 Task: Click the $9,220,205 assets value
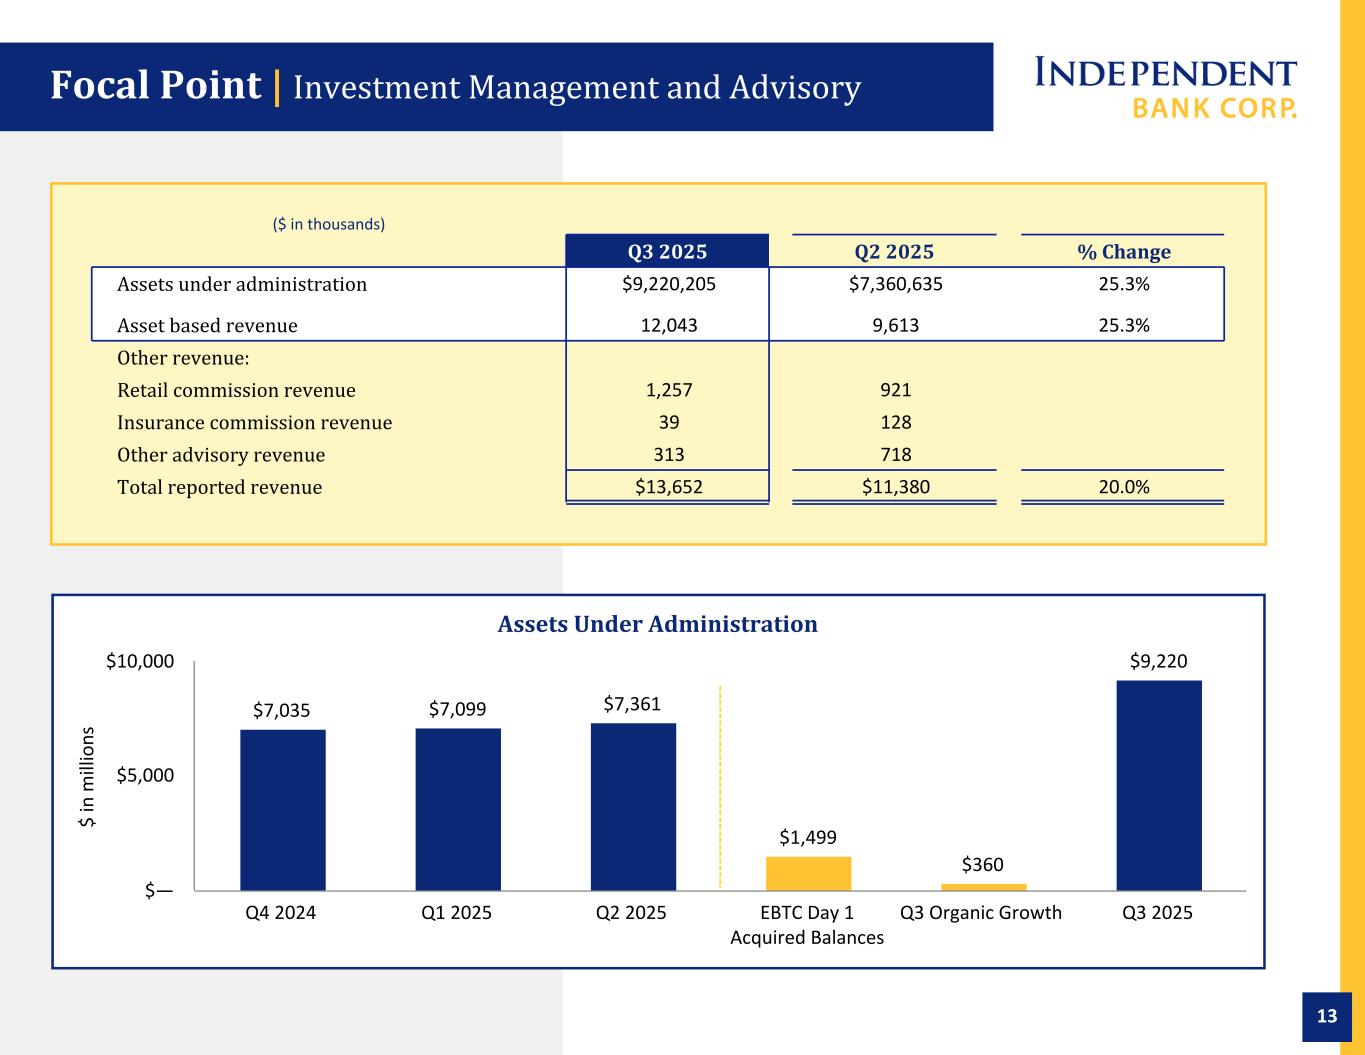[x=669, y=284]
